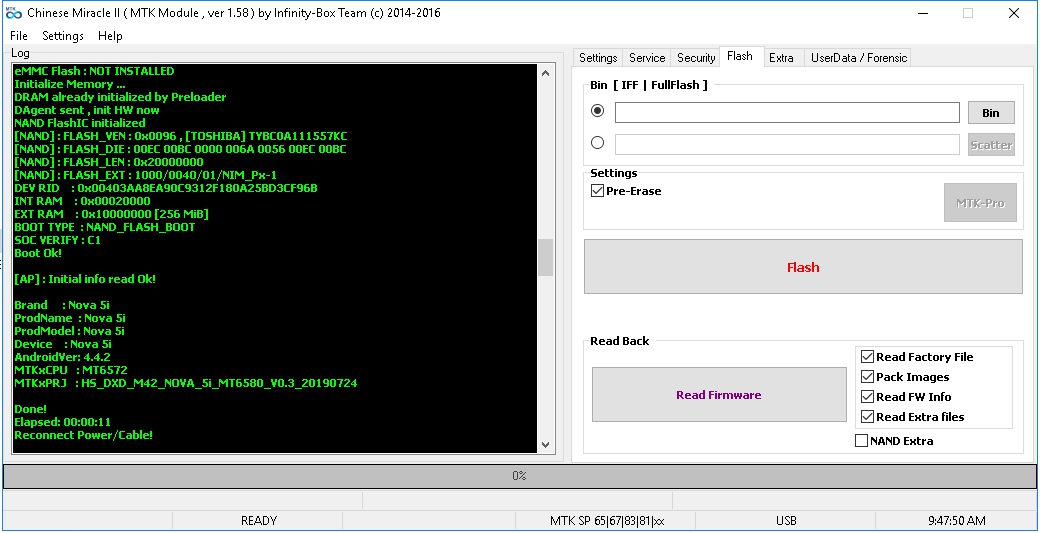Click the 'Brand : Nova 5i' log line
Screen dimensions: 1040x533
[x=62, y=305]
